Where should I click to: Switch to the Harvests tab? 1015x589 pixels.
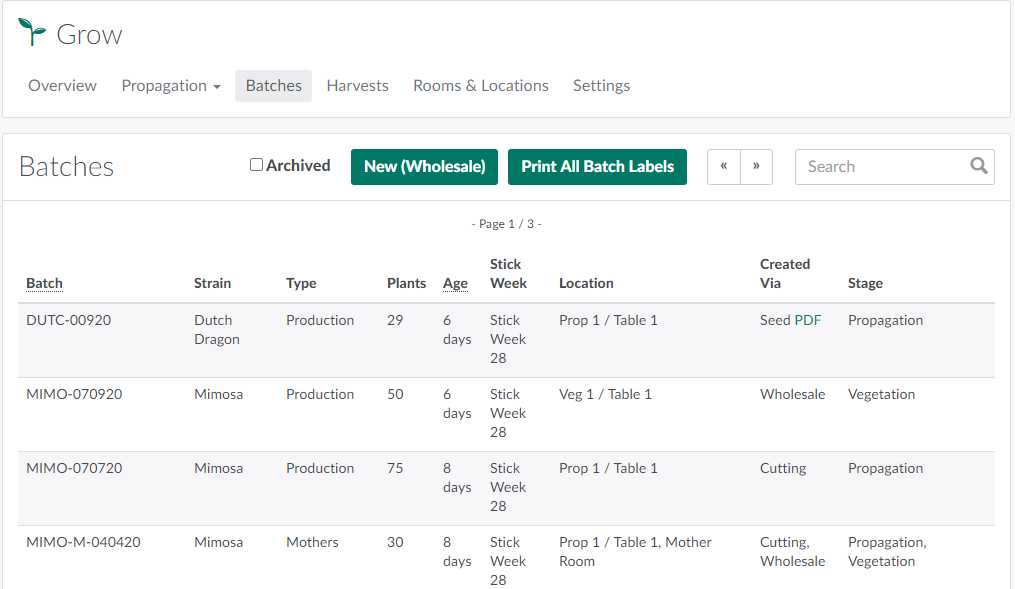(357, 86)
